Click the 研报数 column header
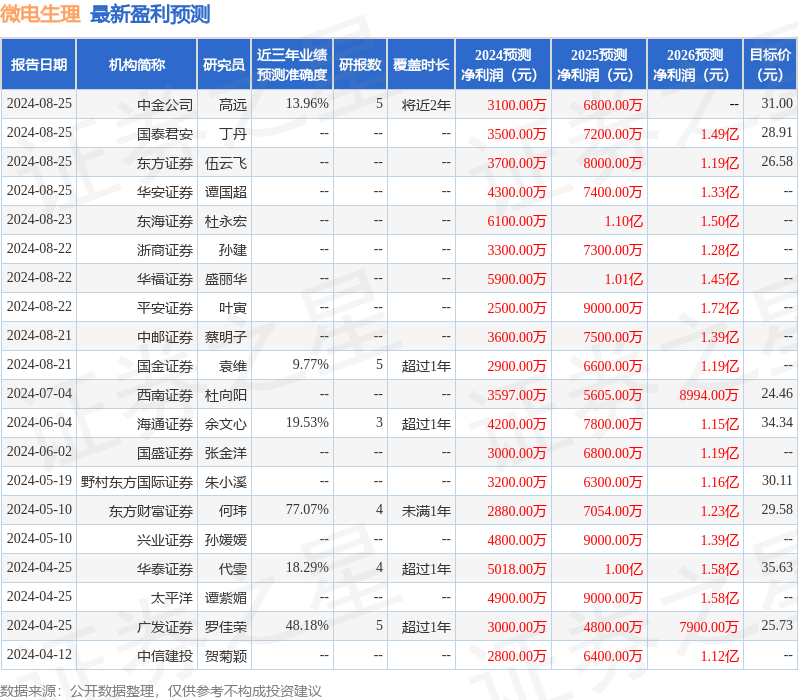This screenshot has height=700, width=798. coord(360,65)
